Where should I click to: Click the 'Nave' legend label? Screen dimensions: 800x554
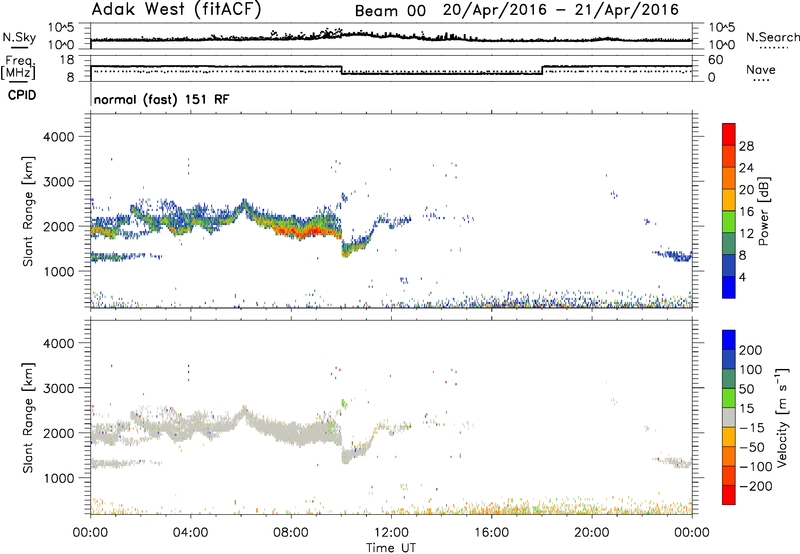coord(761,69)
